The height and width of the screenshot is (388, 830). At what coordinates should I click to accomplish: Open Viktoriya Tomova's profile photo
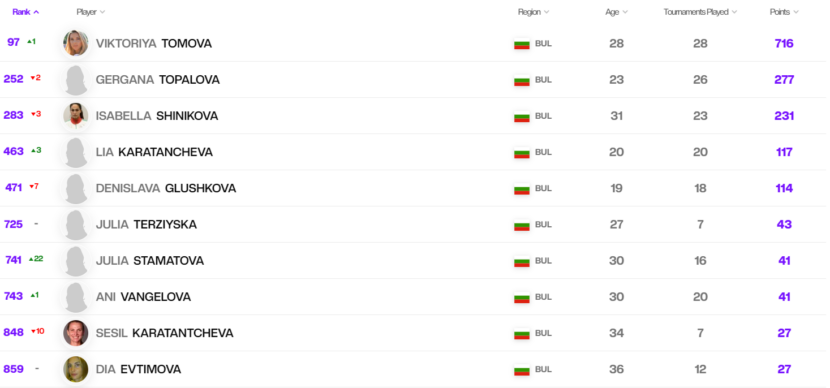click(x=76, y=43)
